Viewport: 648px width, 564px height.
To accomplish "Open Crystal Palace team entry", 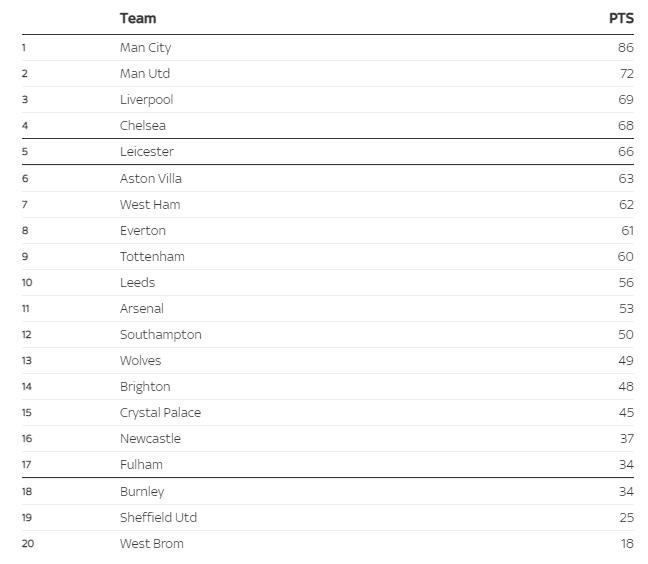I will click(x=160, y=413).
